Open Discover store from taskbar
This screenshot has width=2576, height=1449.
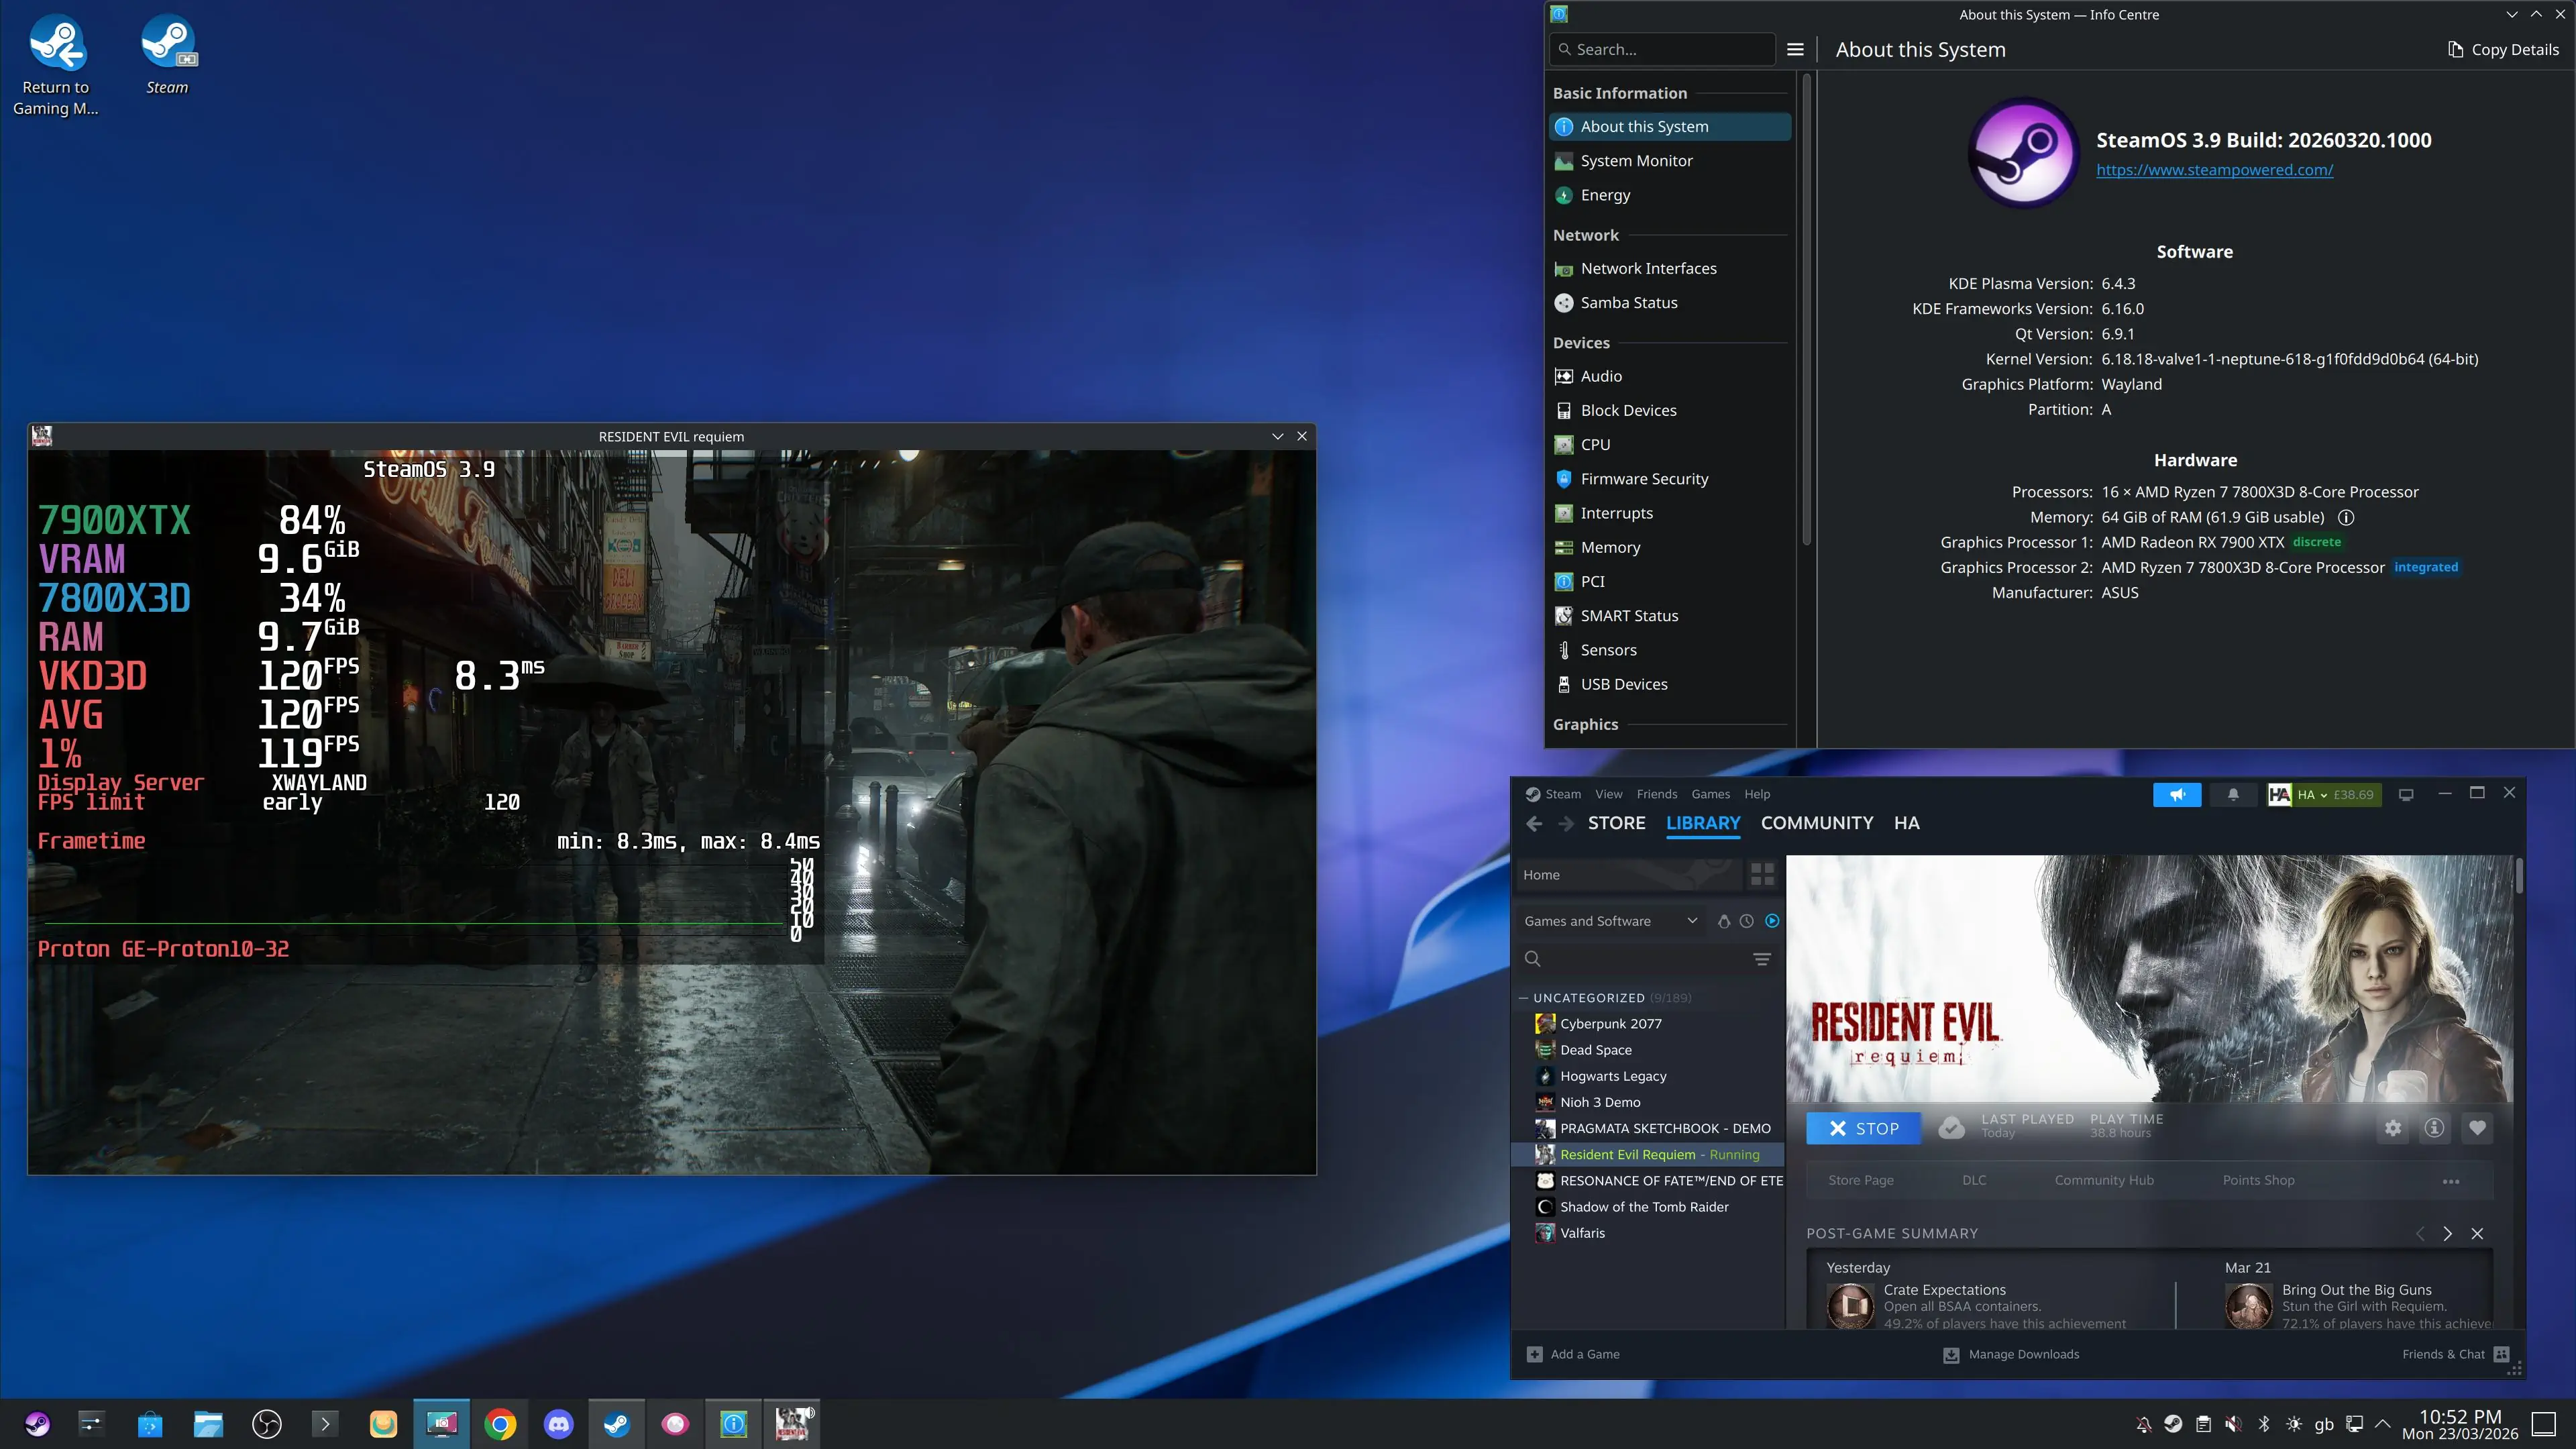(150, 1424)
